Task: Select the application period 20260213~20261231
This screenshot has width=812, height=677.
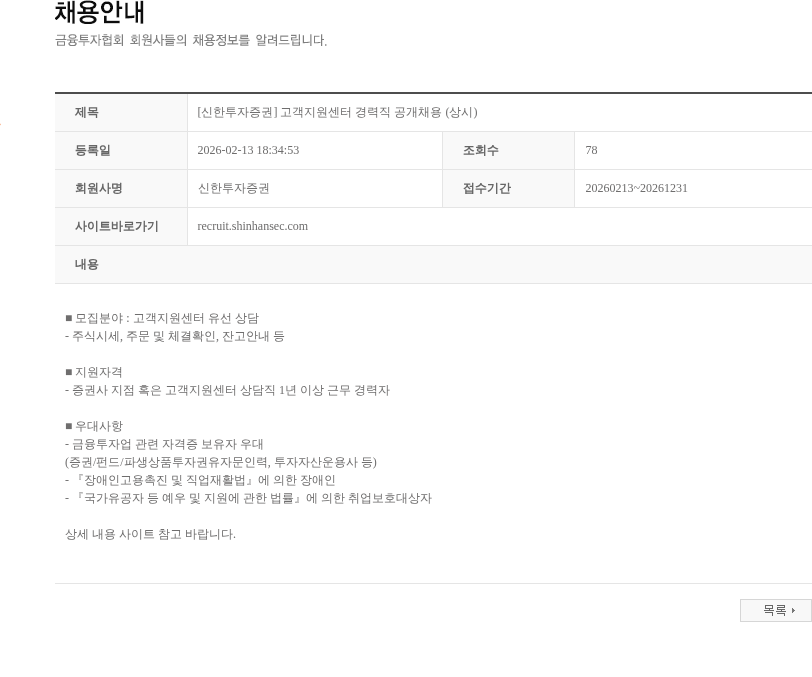Action: (636, 188)
